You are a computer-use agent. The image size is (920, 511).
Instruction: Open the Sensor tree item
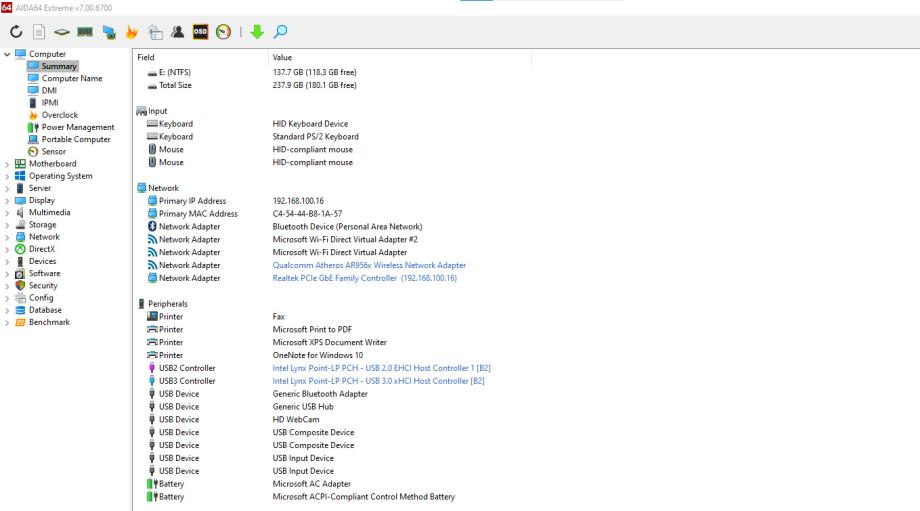point(53,151)
